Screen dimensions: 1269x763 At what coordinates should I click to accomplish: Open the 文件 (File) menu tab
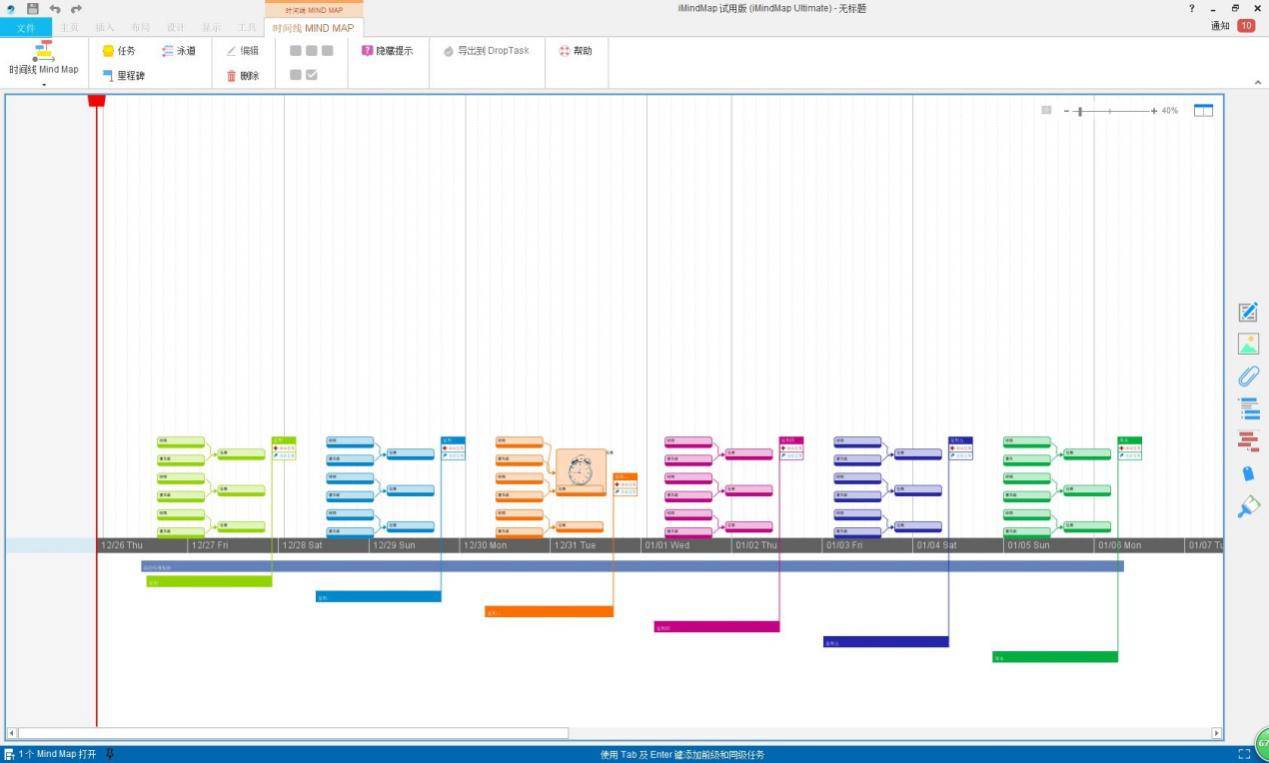point(26,28)
